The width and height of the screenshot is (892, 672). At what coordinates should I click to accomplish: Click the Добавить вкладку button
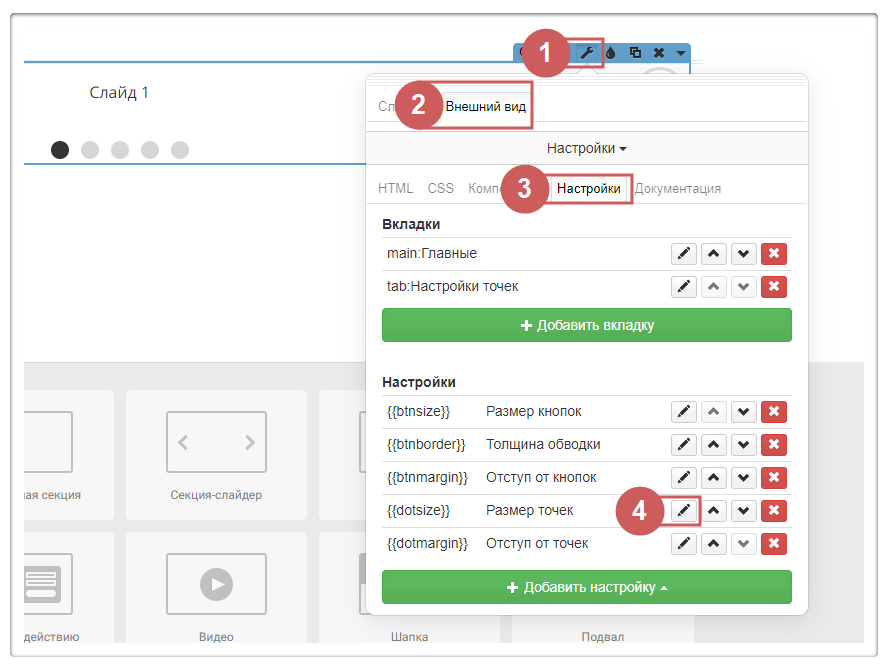click(x=587, y=325)
